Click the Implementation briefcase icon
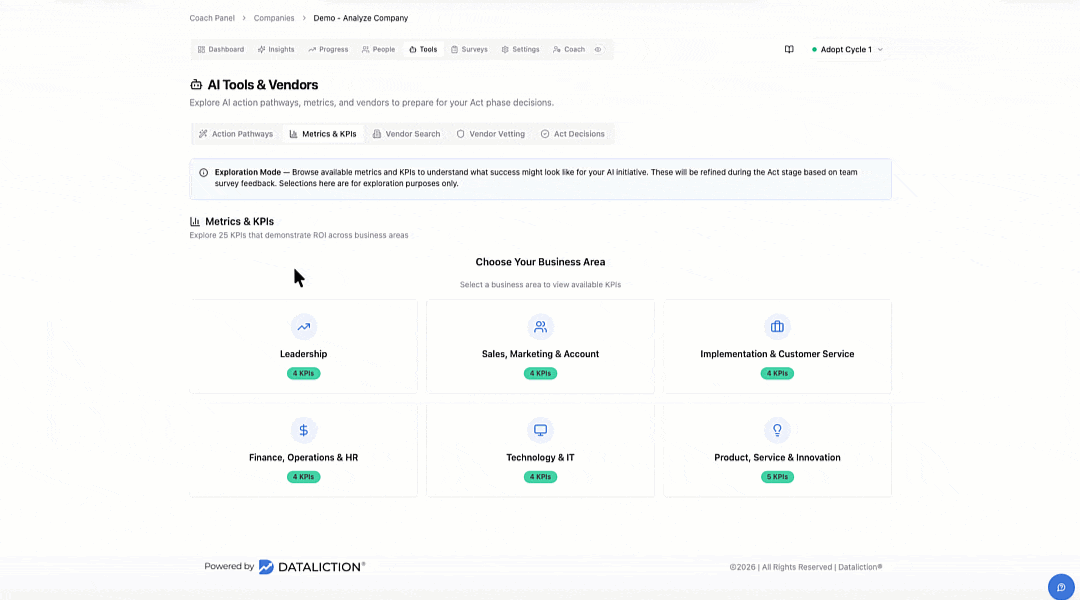 [x=777, y=327]
